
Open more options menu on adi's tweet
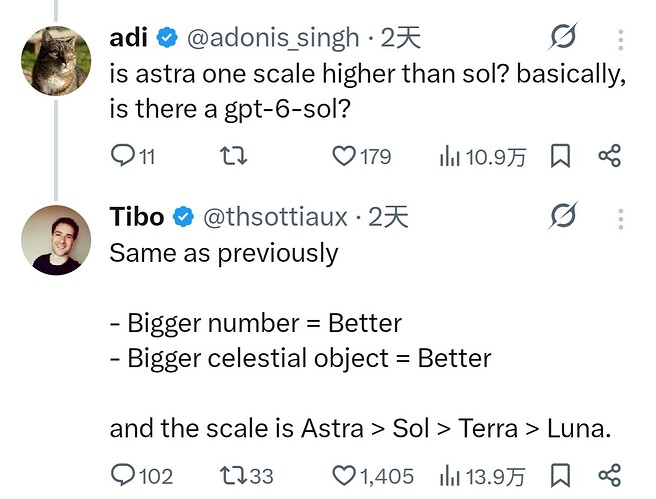621,40
